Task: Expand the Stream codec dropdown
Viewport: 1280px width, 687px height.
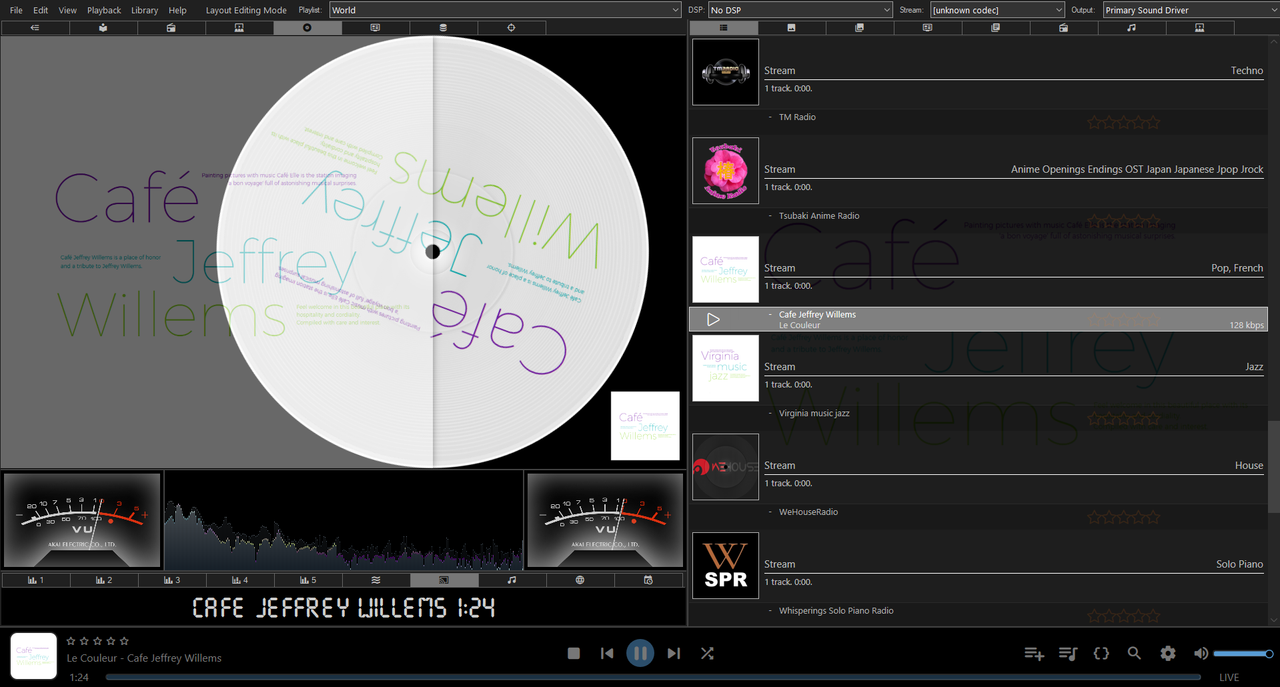Action: point(997,10)
